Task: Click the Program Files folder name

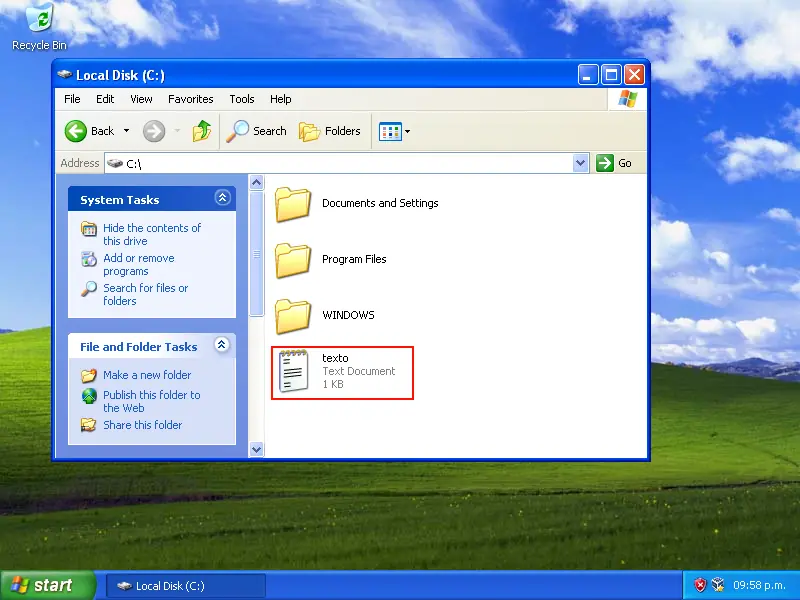Action: (354, 259)
